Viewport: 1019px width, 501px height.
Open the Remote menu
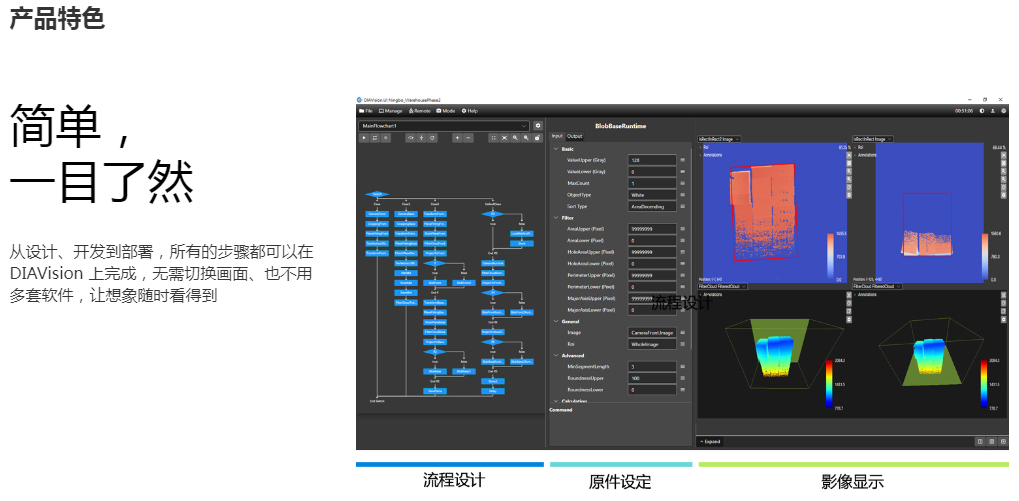pos(420,111)
